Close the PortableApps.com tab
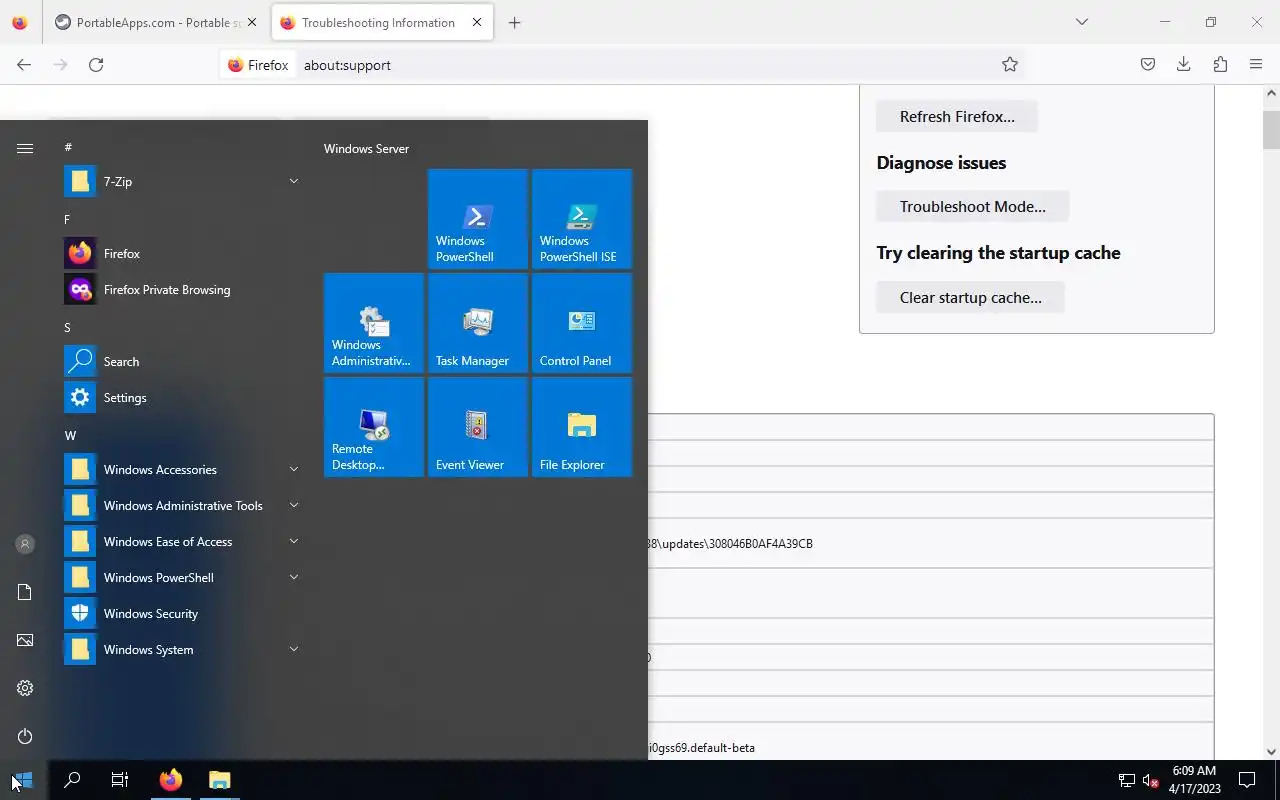 251,22
